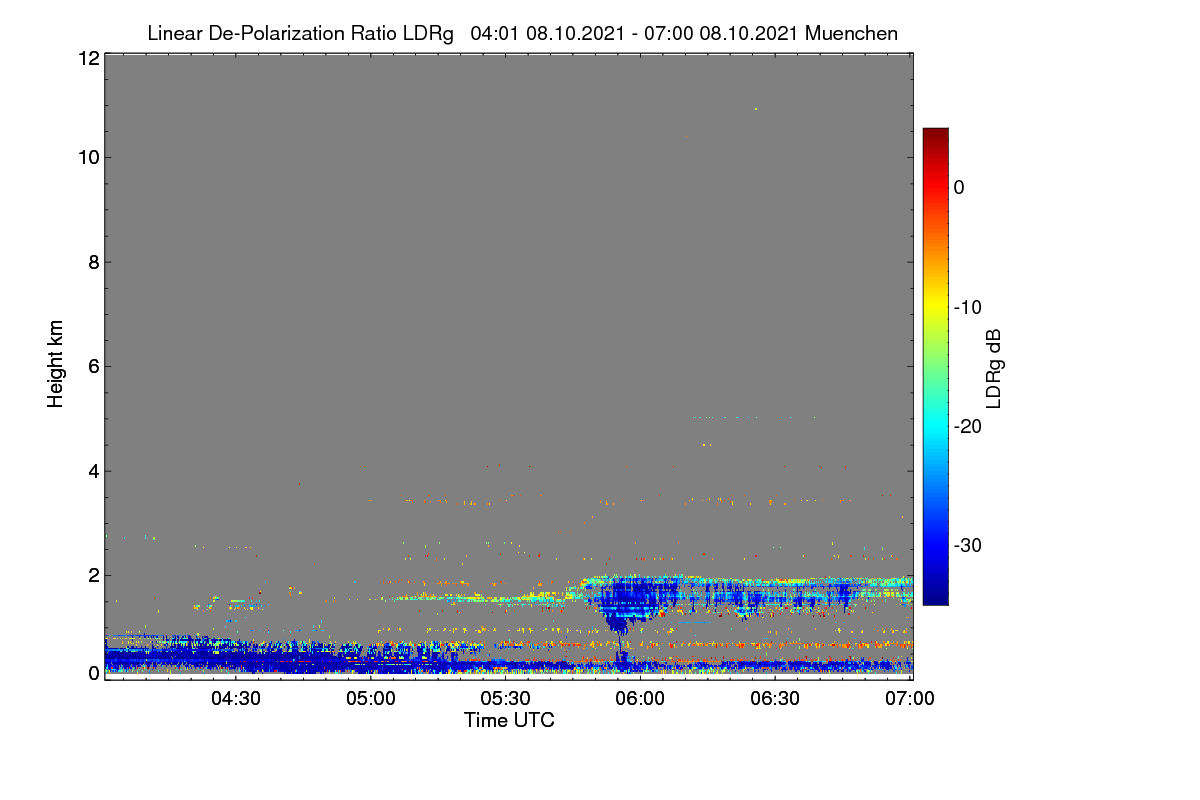Screen dimensions: 1200x800
Task: Click the 06:30 time axis label
Action: click(x=776, y=699)
